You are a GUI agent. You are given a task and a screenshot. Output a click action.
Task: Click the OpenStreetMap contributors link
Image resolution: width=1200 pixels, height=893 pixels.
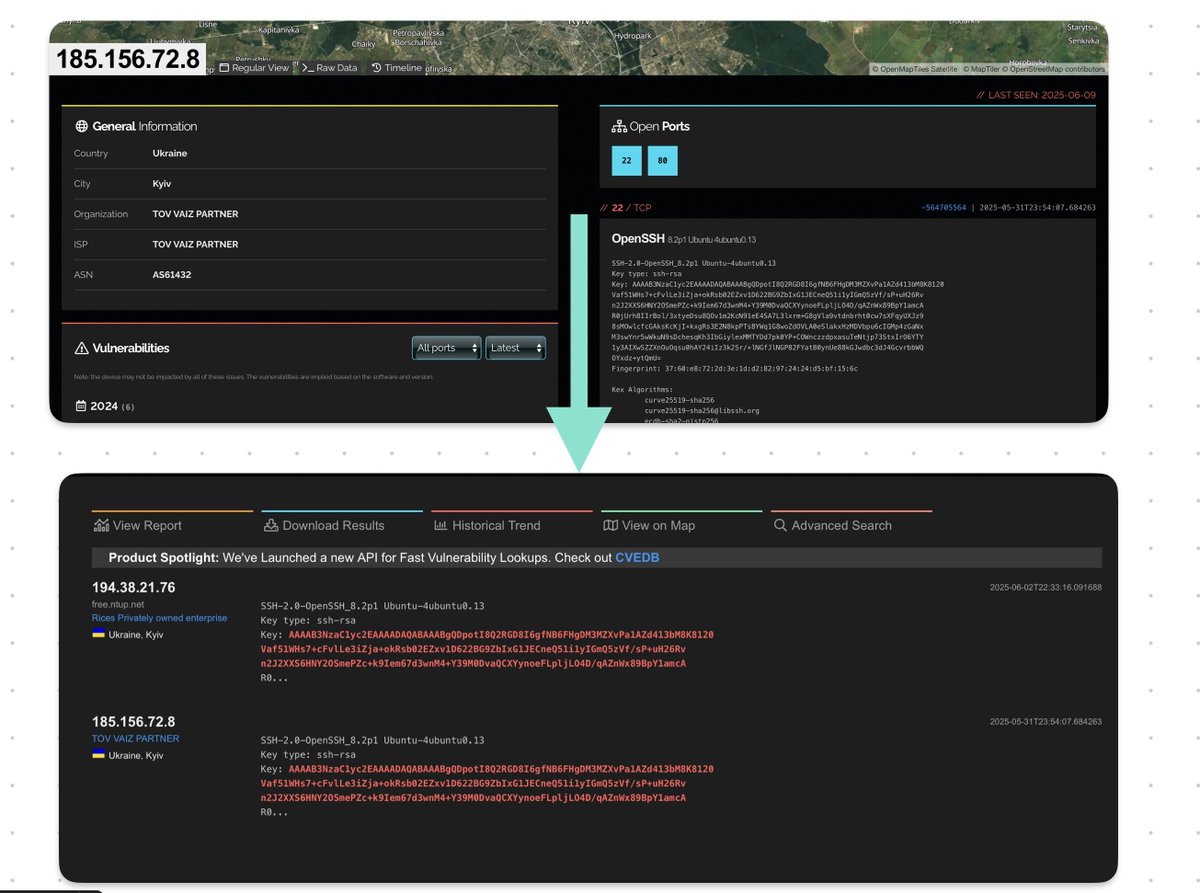1054,70
